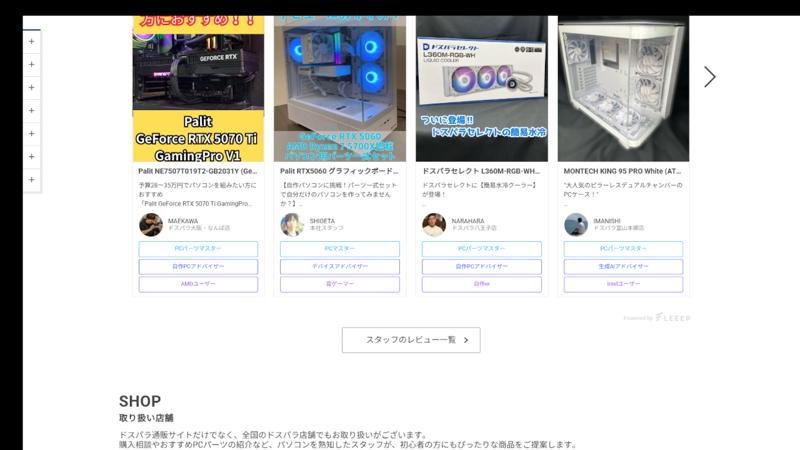Open the white PC with blue fans image

coord(340,89)
